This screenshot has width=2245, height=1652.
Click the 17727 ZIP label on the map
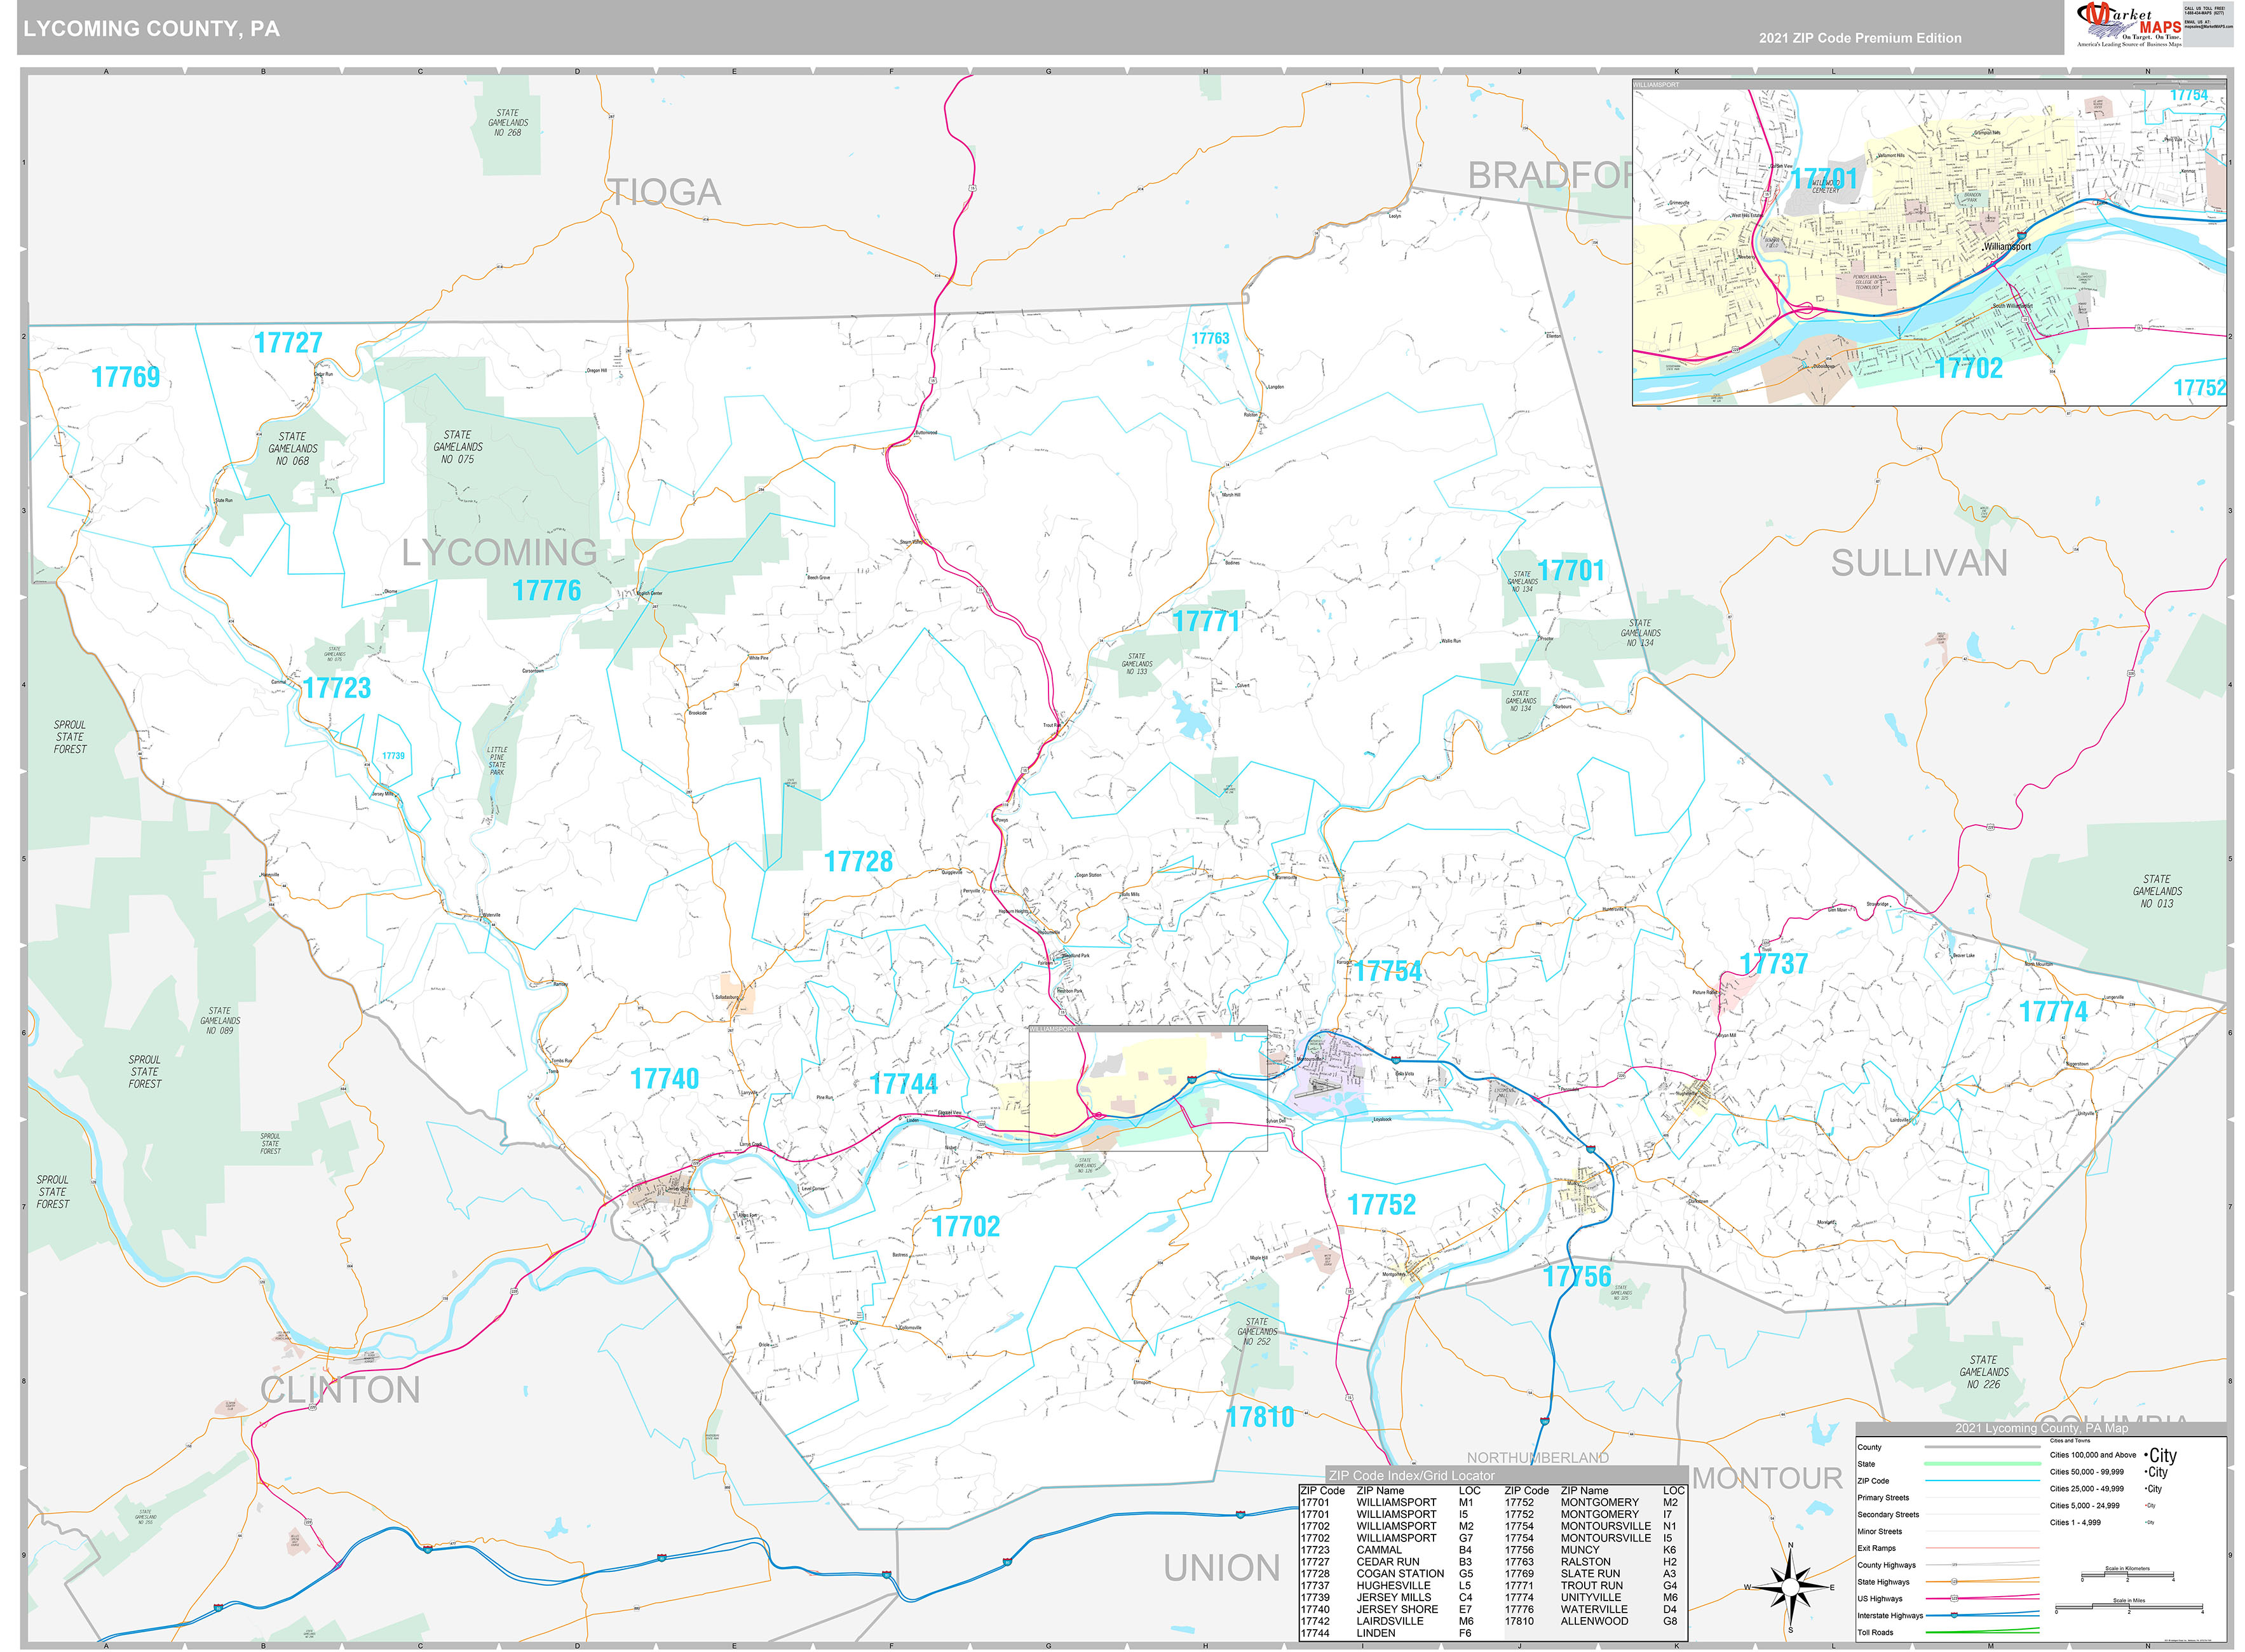click(288, 343)
